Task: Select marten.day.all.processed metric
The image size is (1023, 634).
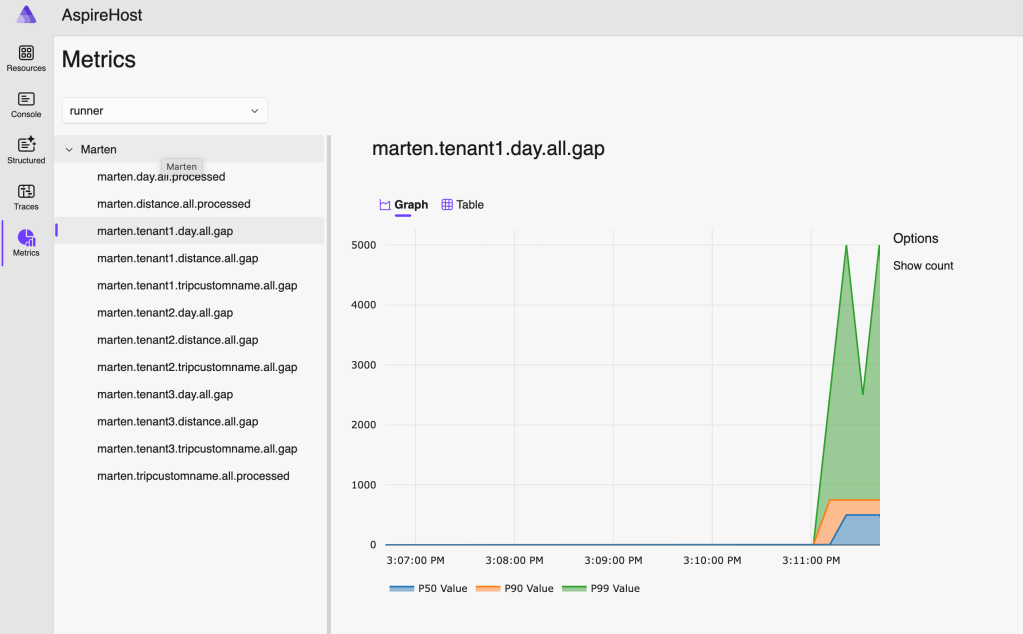Action: pyautogui.click(x=161, y=177)
